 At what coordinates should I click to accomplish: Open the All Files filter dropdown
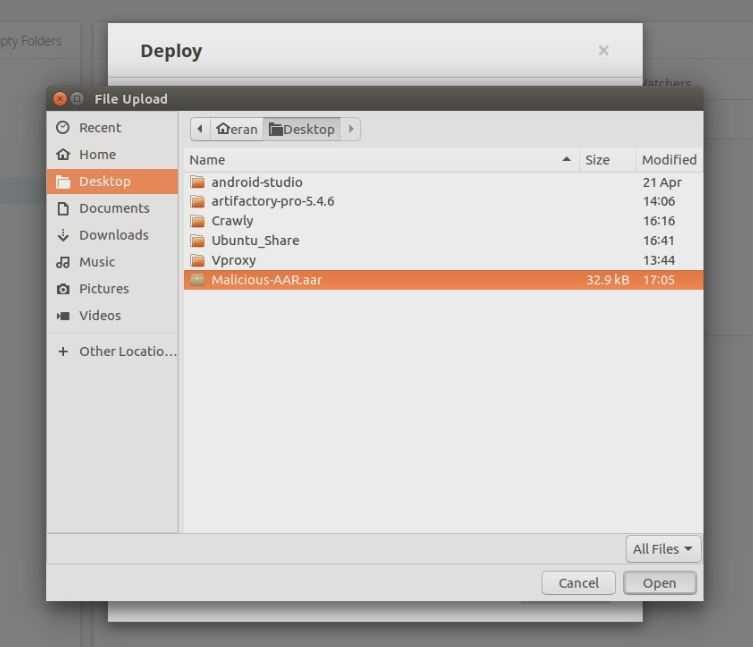pyautogui.click(x=662, y=549)
